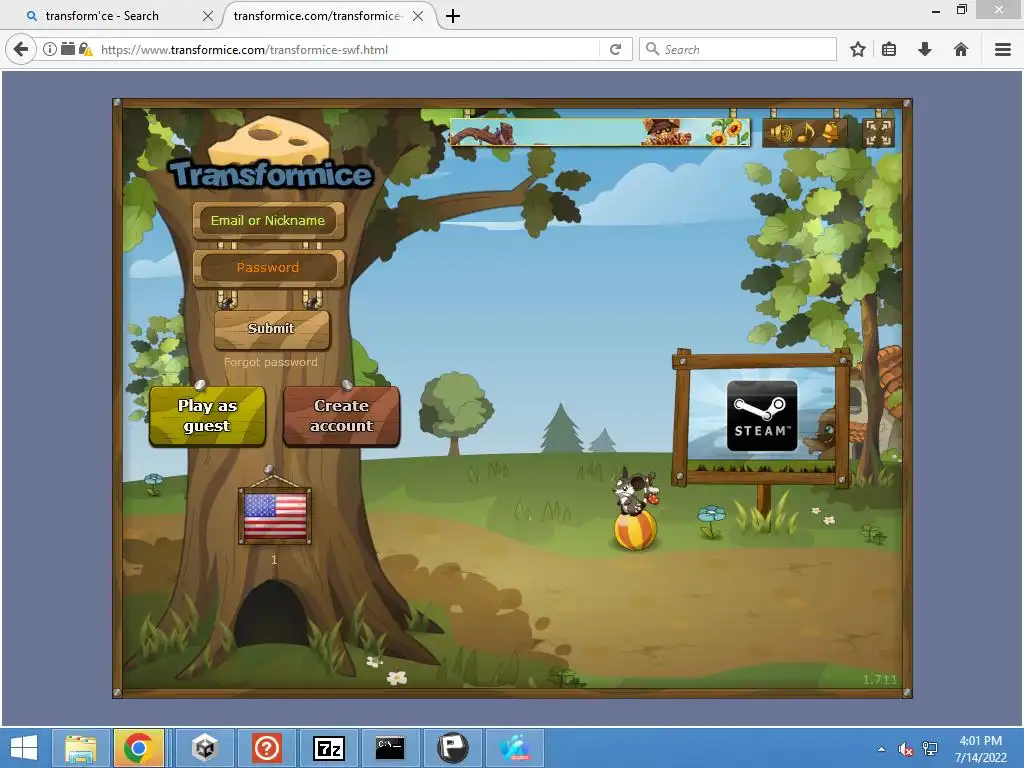The width and height of the screenshot is (1024, 768).
Task: Click the event banner with sunflowers
Action: pos(600,132)
